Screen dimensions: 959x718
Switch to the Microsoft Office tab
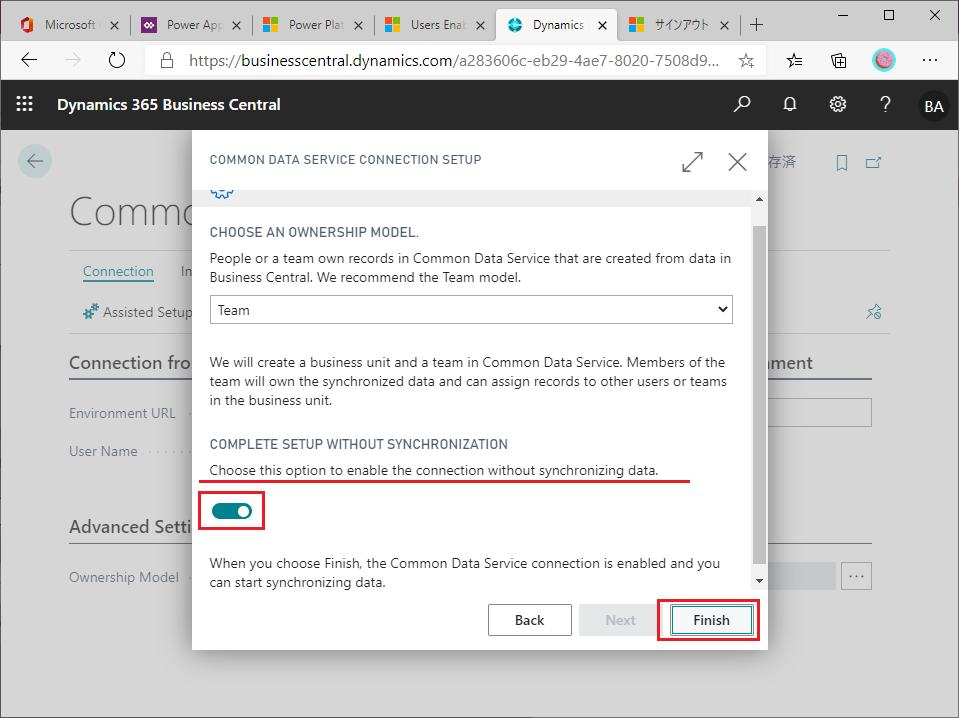click(x=70, y=25)
